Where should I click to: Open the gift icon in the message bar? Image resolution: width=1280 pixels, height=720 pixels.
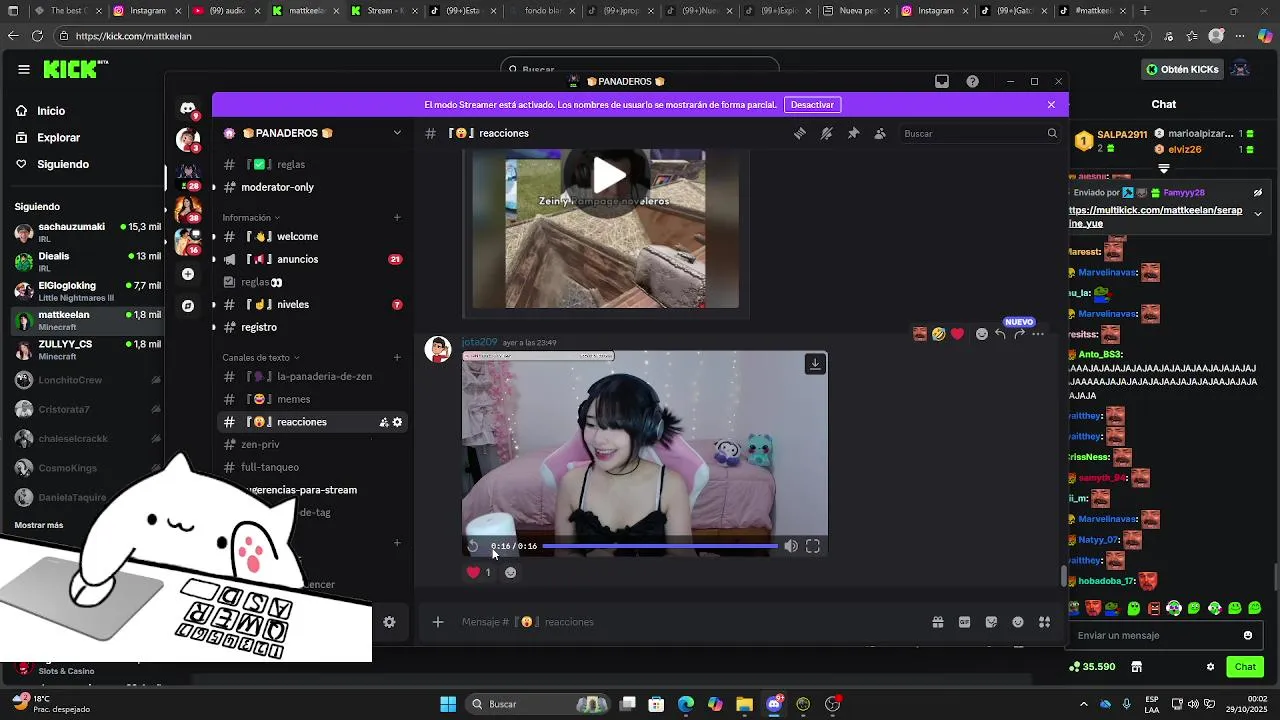tap(938, 622)
